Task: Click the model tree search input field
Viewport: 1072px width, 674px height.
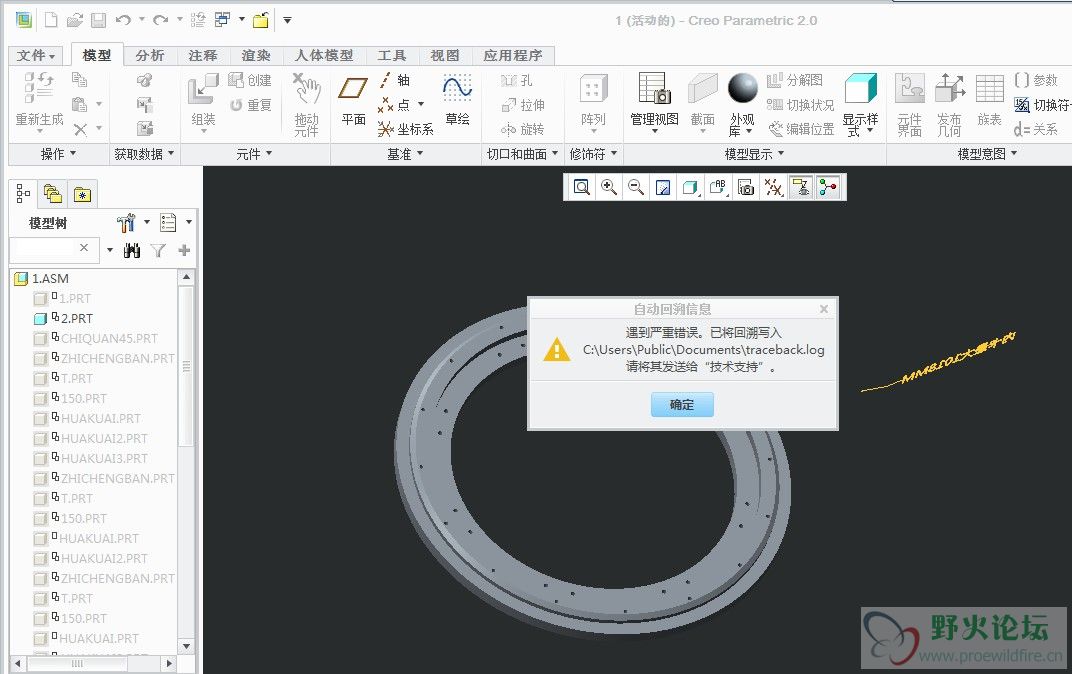Action: 52,248
